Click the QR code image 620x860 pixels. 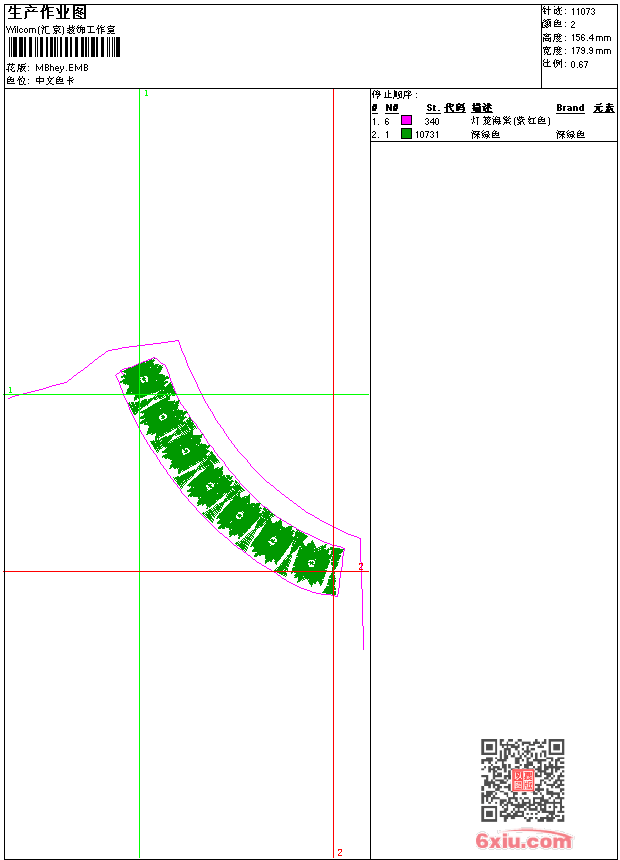click(523, 780)
